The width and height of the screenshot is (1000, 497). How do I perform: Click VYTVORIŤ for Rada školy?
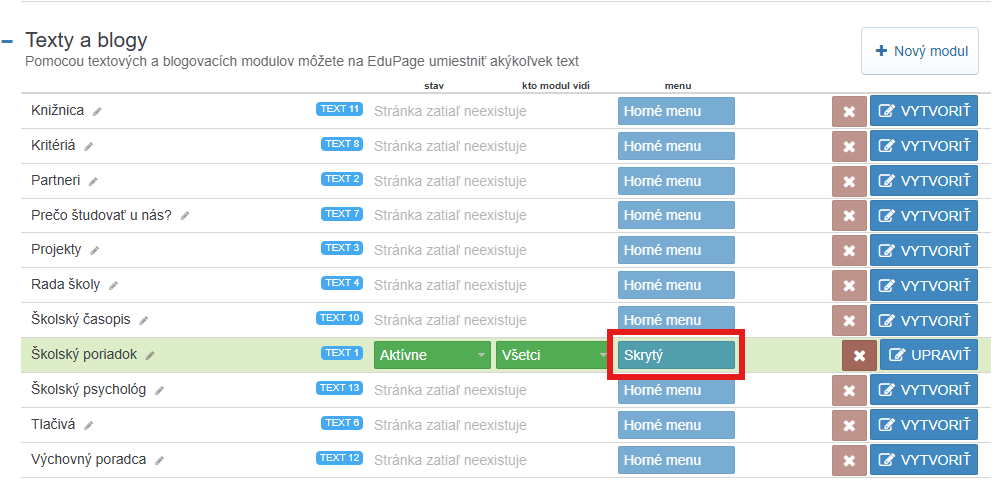[923, 285]
